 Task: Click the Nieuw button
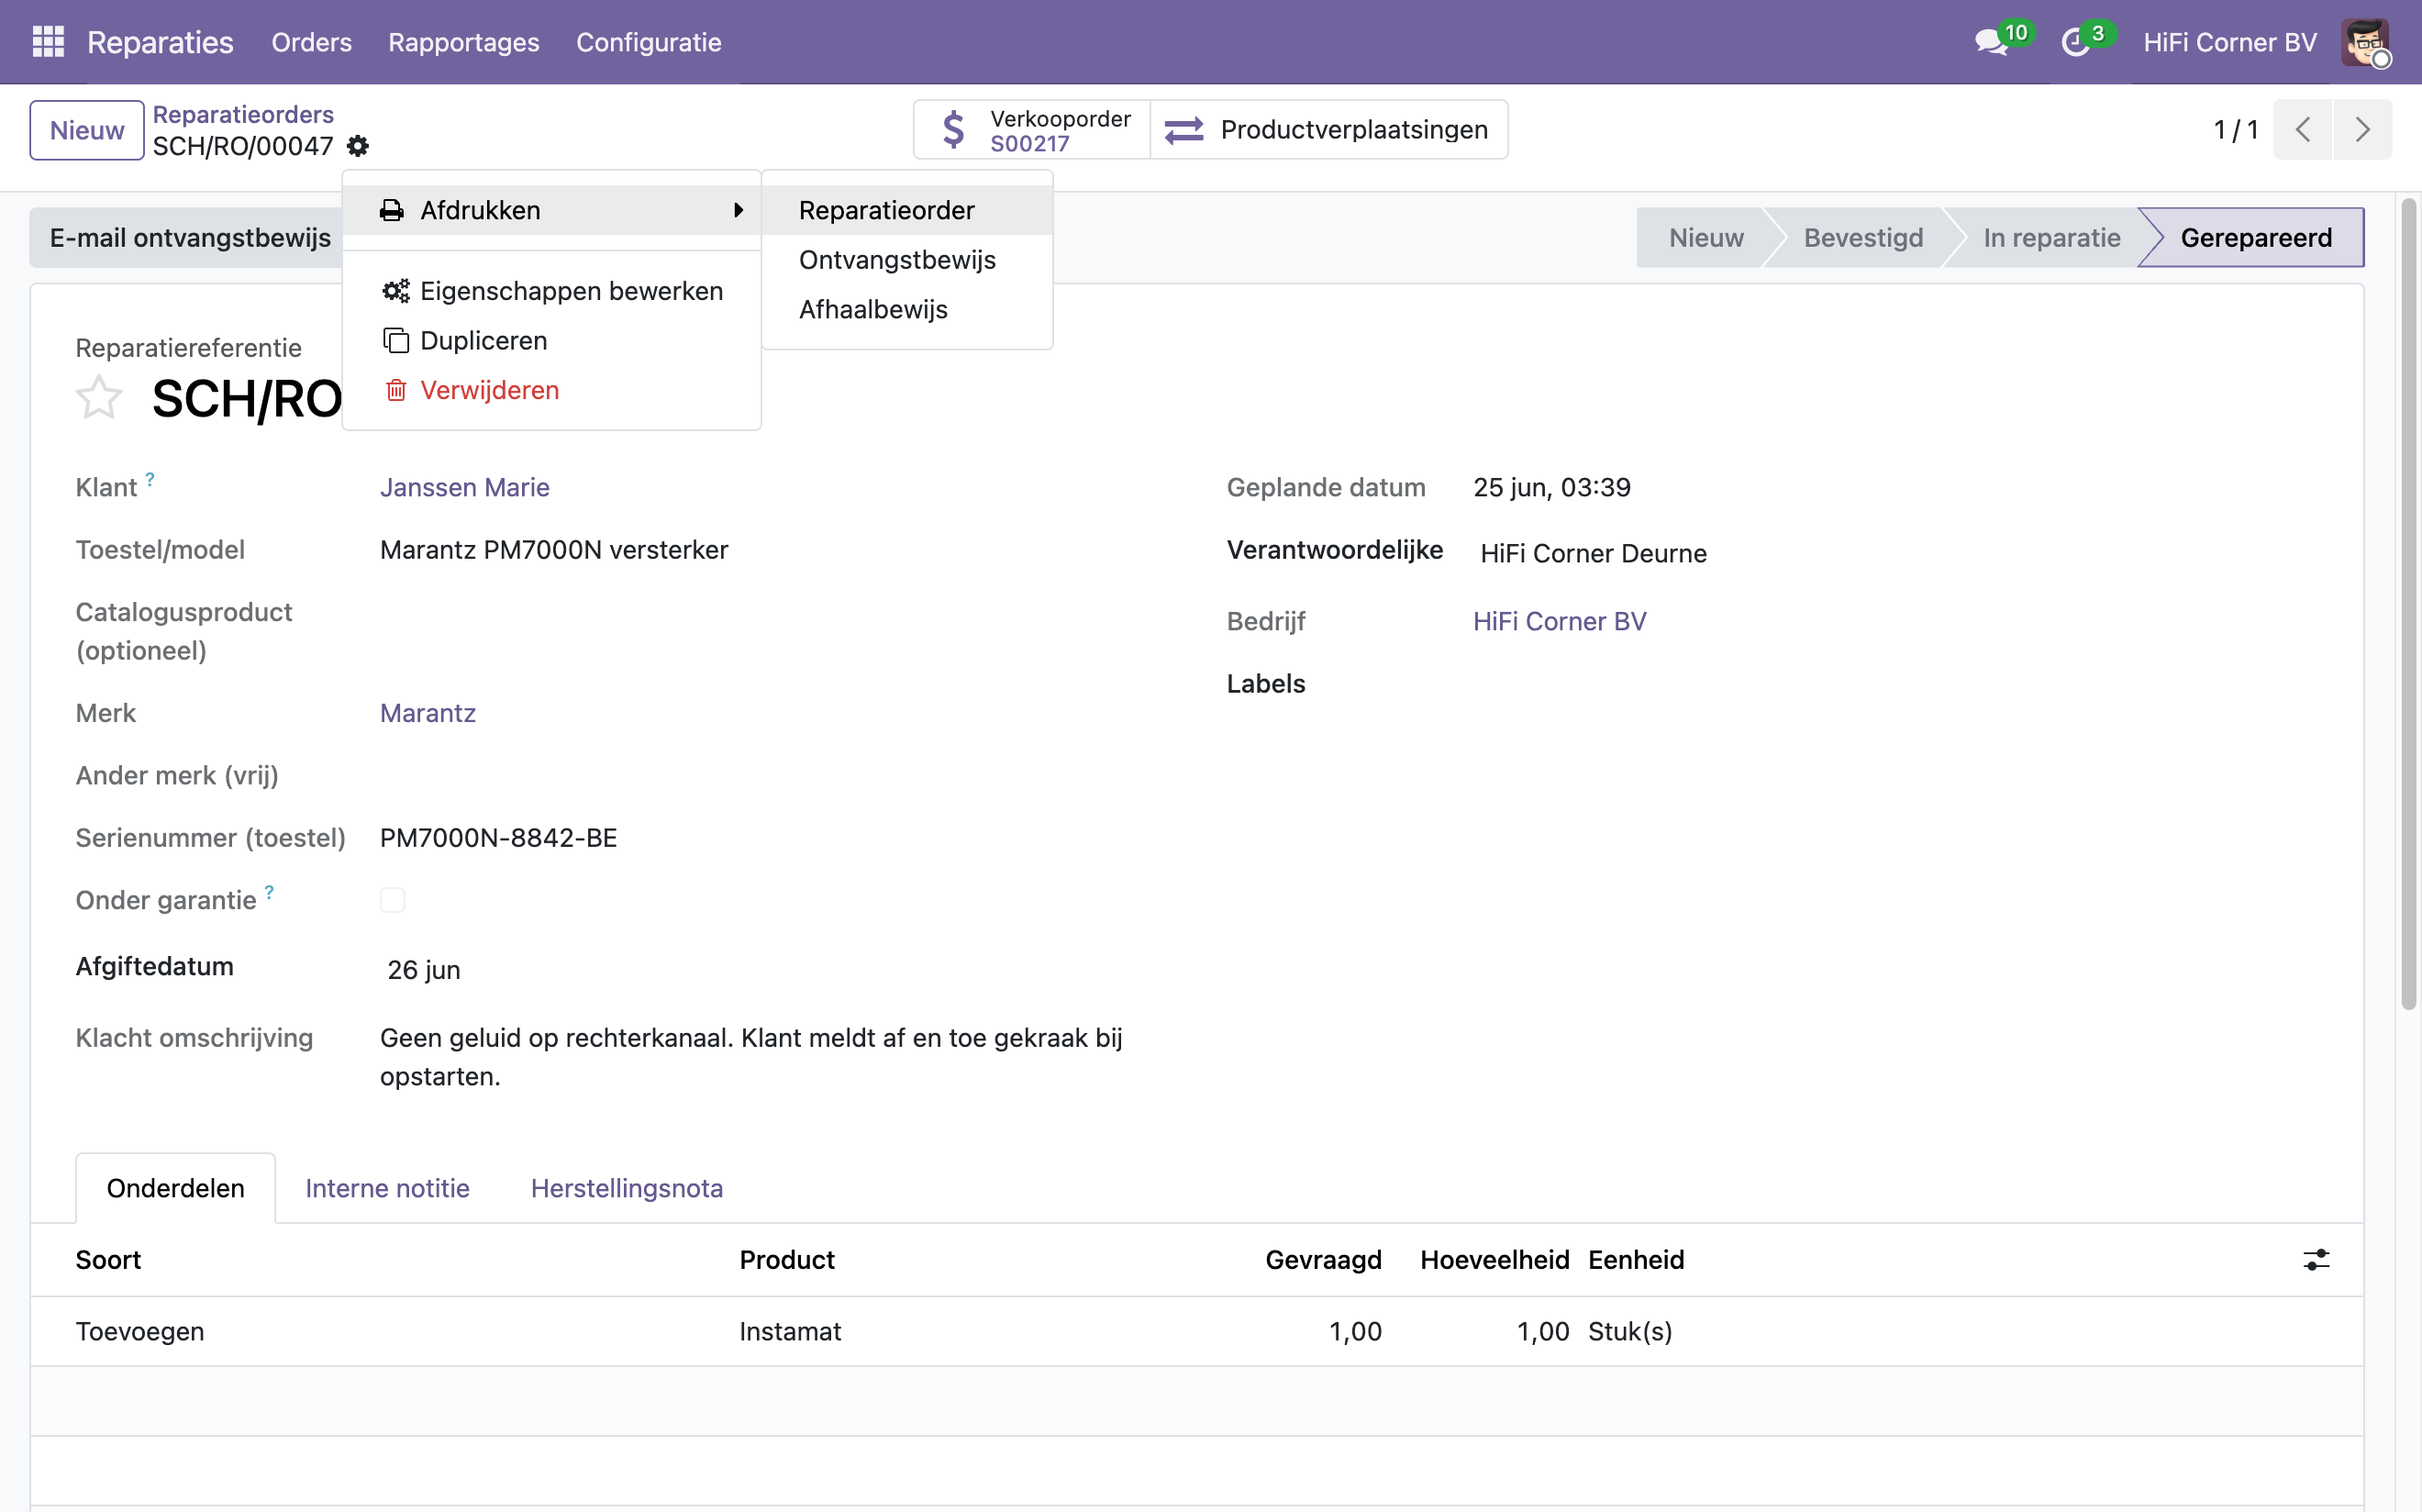coord(87,130)
